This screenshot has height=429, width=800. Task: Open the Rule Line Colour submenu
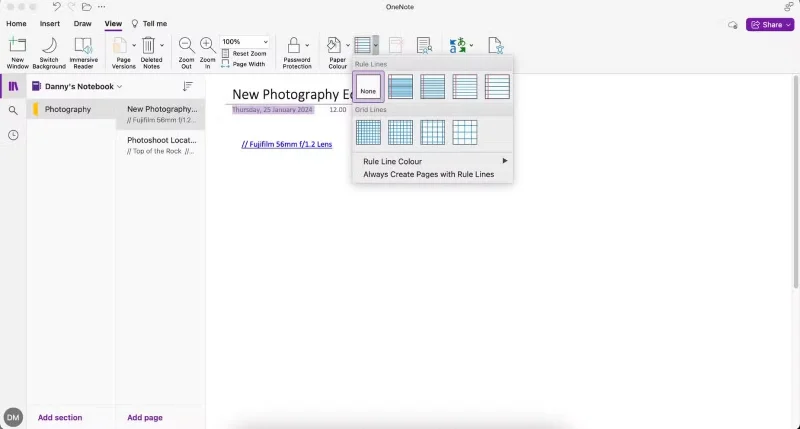pos(433,161)
